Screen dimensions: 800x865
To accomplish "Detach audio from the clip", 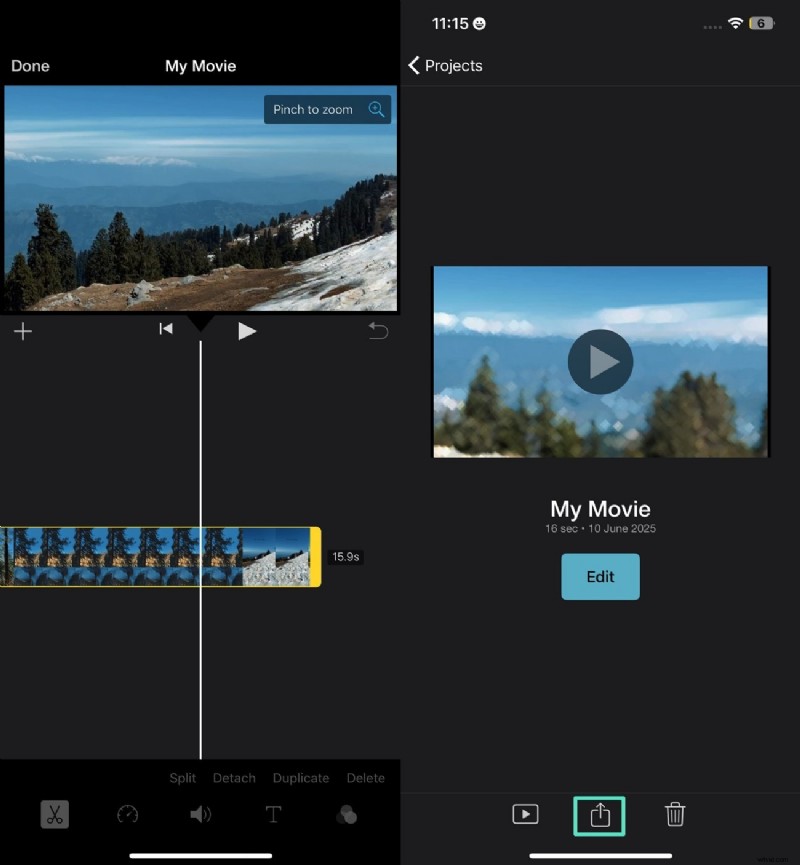I will tap(234, 778).
